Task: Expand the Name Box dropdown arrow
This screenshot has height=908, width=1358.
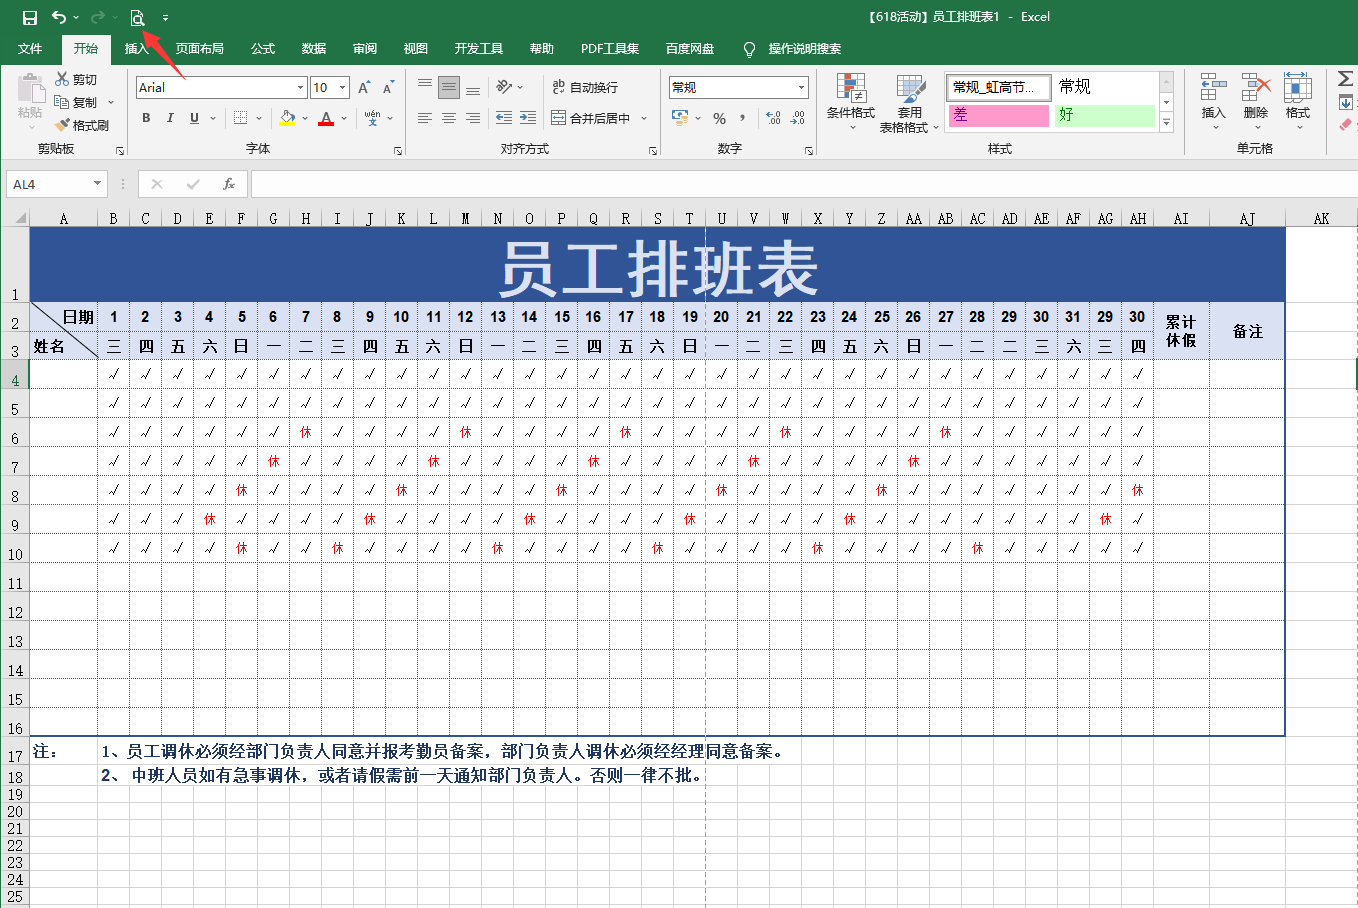Action: click(97, 184)
